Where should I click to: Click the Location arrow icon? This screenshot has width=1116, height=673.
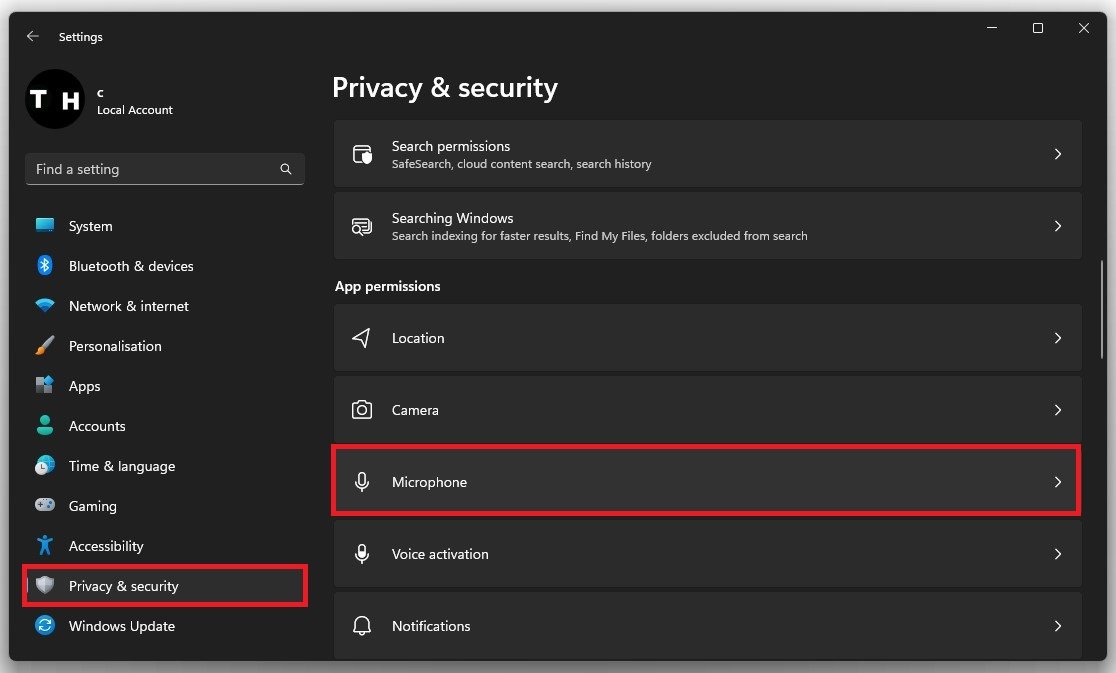pyautogui.click(x=362, y=338)
